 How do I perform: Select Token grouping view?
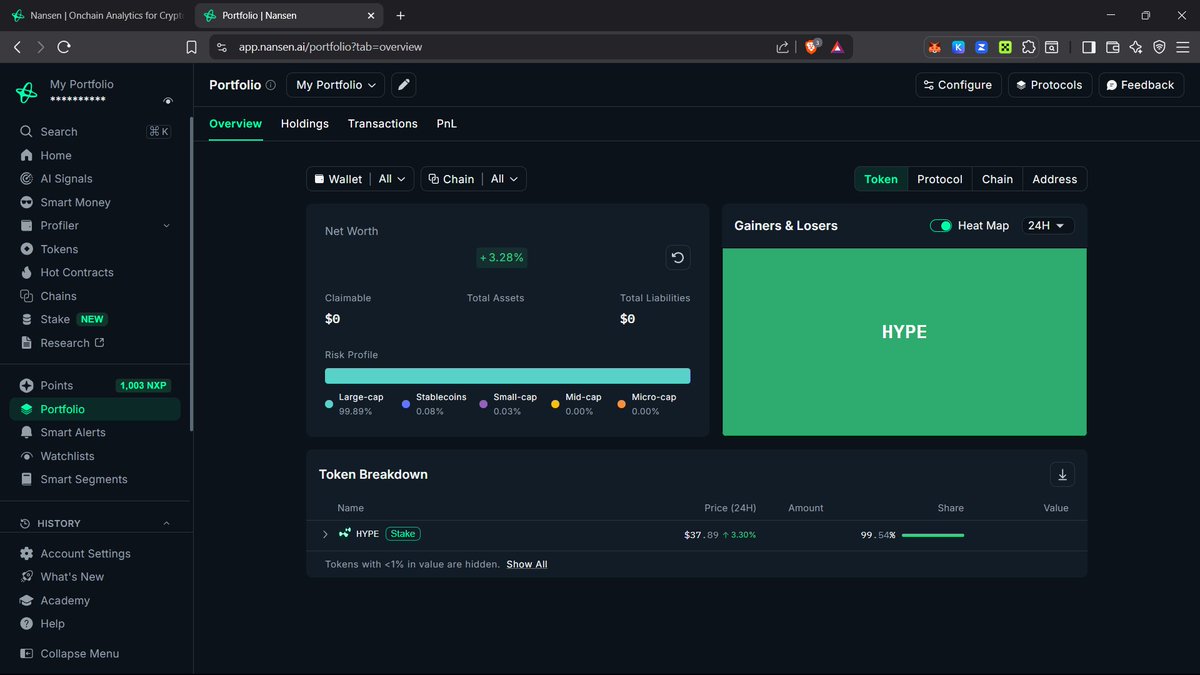click(x=881, y=179)
